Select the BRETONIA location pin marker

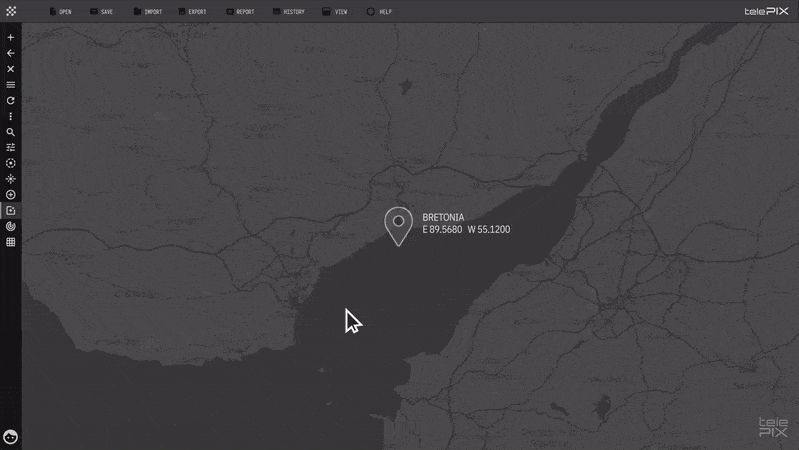(x=398, y=226)
